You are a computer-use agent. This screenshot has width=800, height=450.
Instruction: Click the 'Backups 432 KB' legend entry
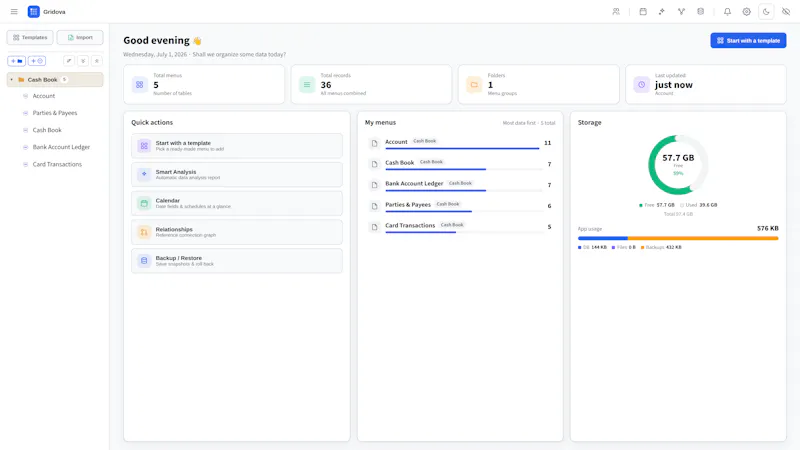point(661,247)
